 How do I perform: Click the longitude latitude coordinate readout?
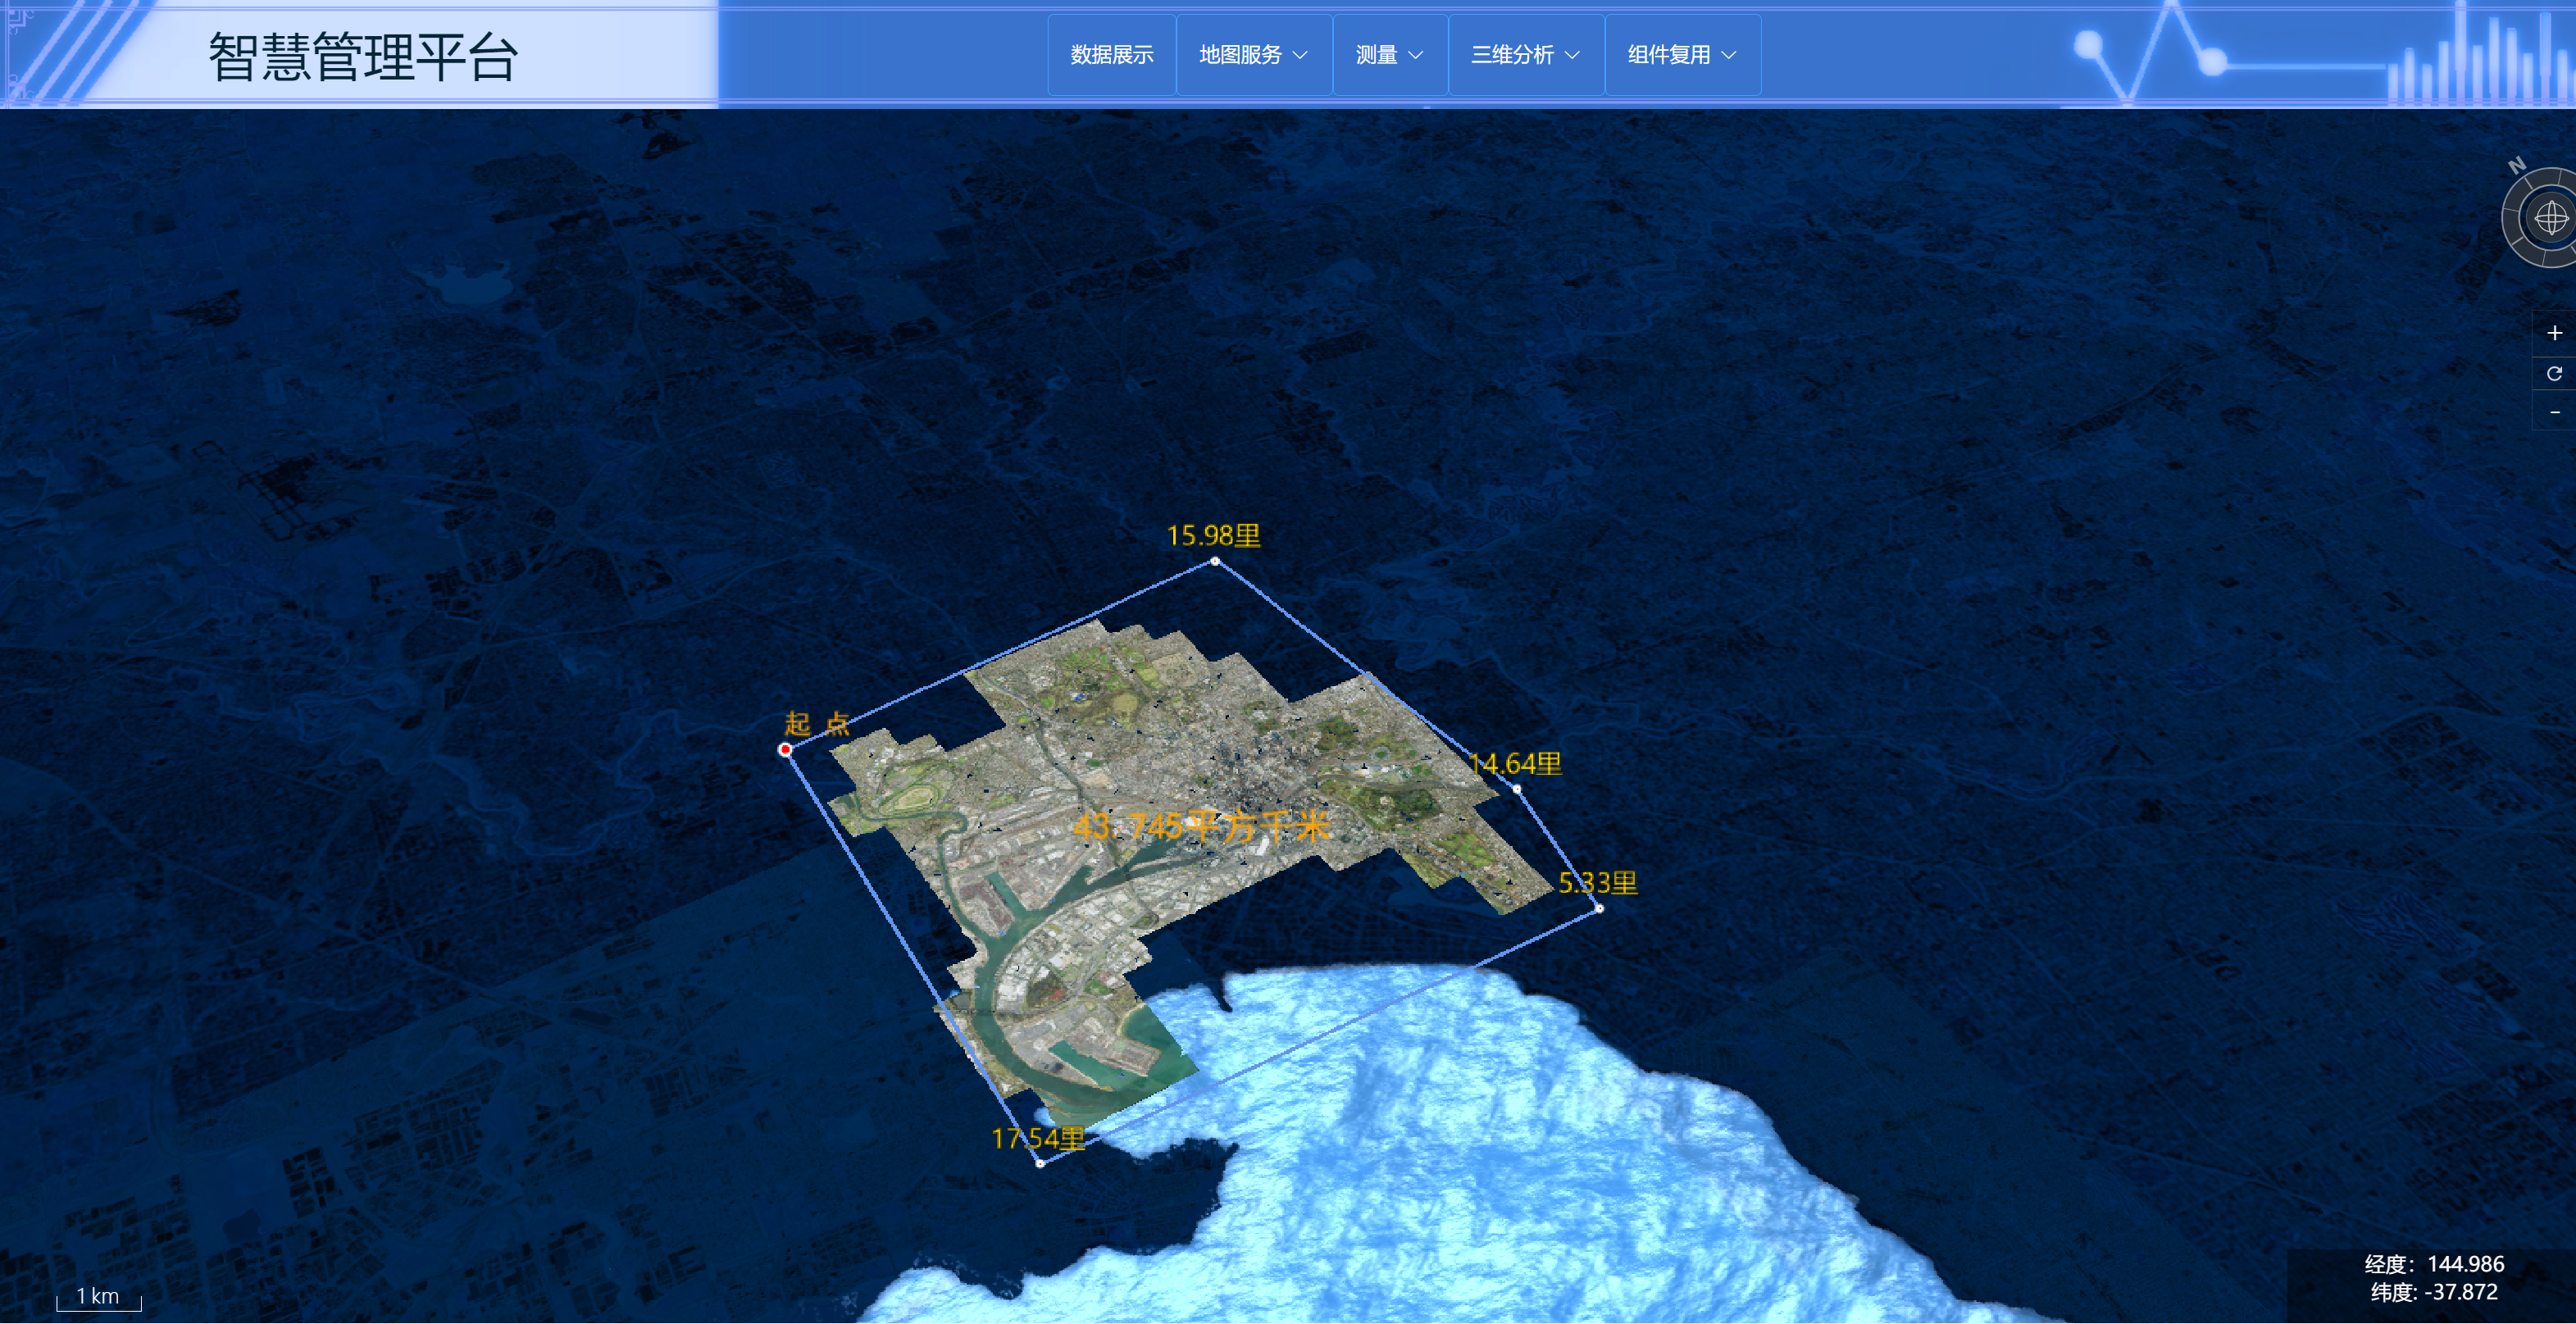point(2433,1278)
